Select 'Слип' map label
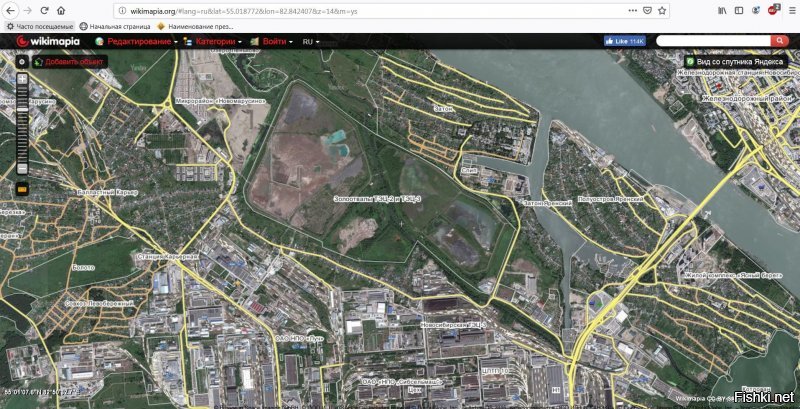This screenshot has height=409, width=800. pos(469,170)
